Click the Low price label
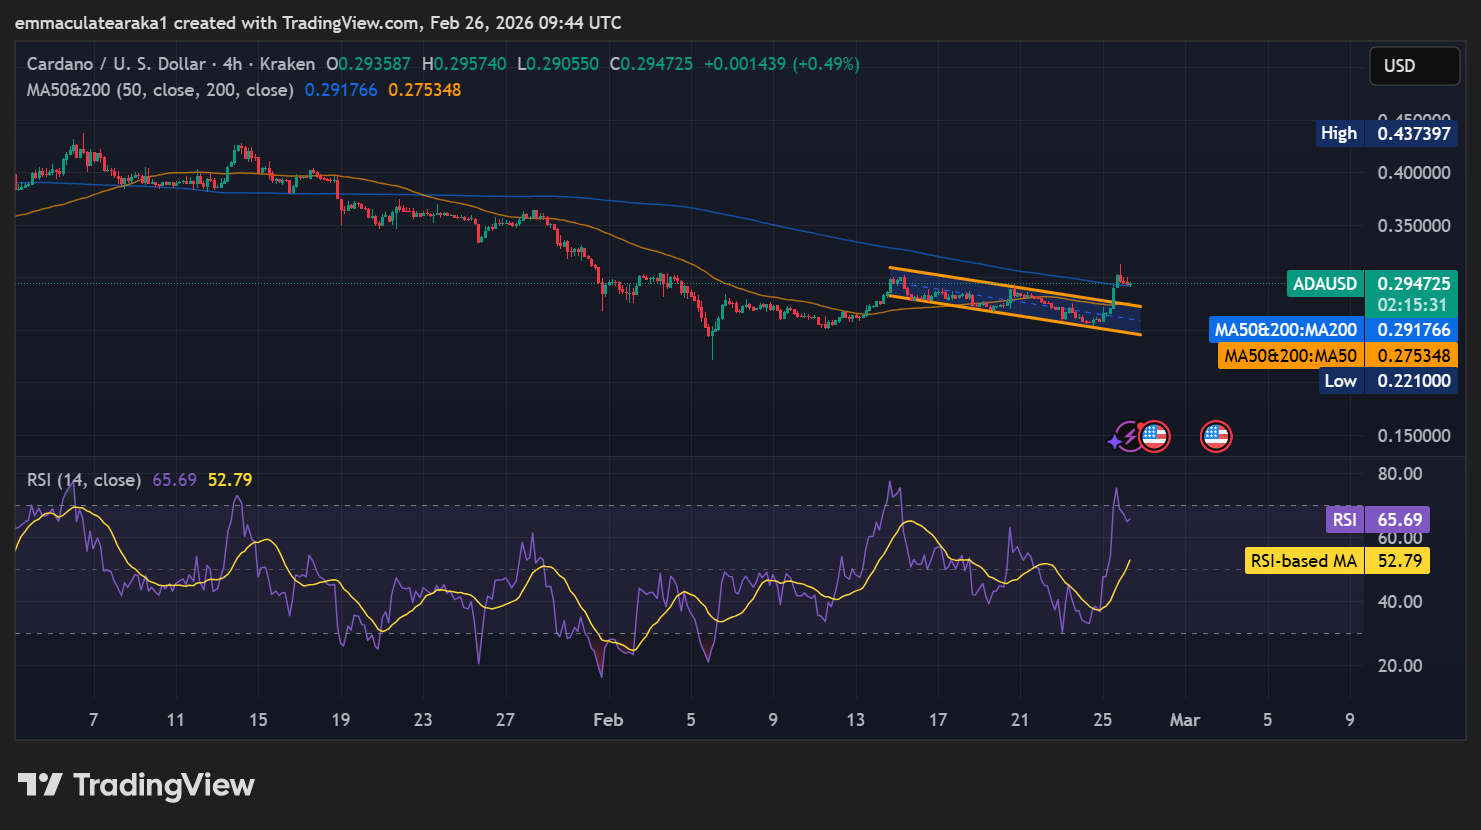This screenshot has height=830, width=1481. tap(1340, 381)
